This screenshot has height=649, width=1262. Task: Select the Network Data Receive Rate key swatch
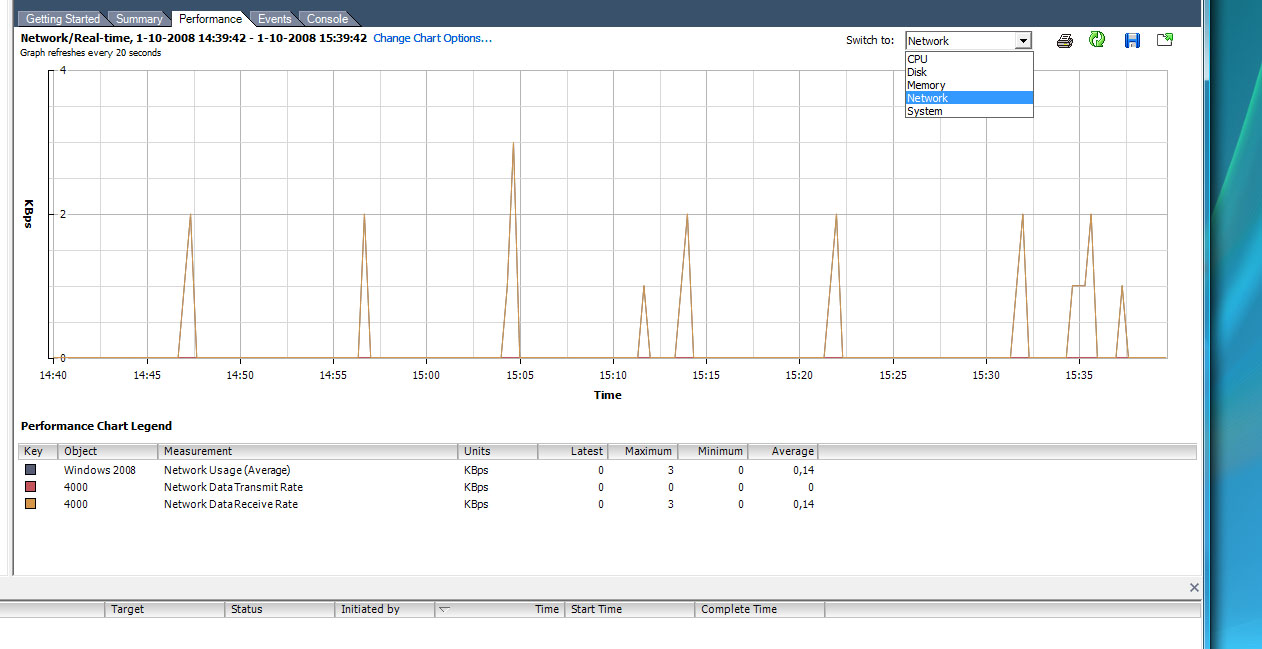tap(30, 504)
